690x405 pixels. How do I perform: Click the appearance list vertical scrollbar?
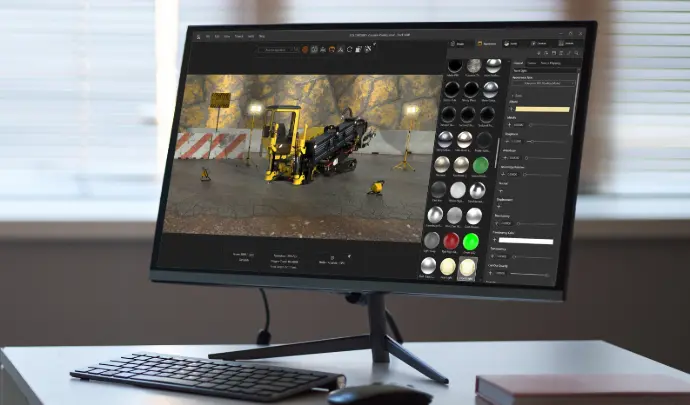(x=498, y=152)
